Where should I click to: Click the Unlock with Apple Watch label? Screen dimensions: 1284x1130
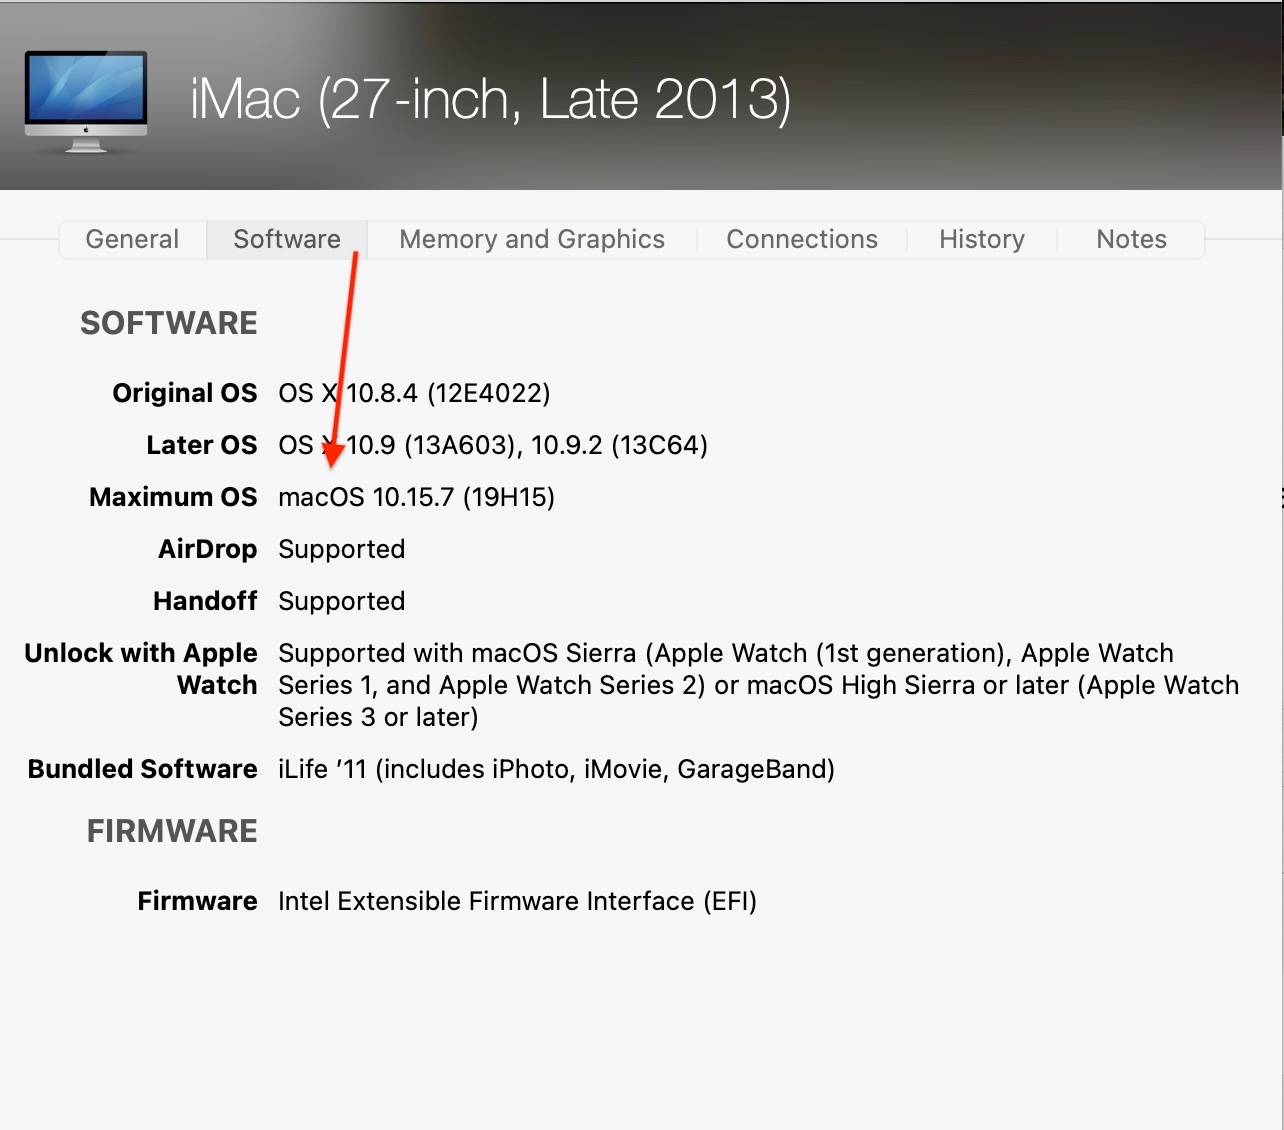[141, 669]
